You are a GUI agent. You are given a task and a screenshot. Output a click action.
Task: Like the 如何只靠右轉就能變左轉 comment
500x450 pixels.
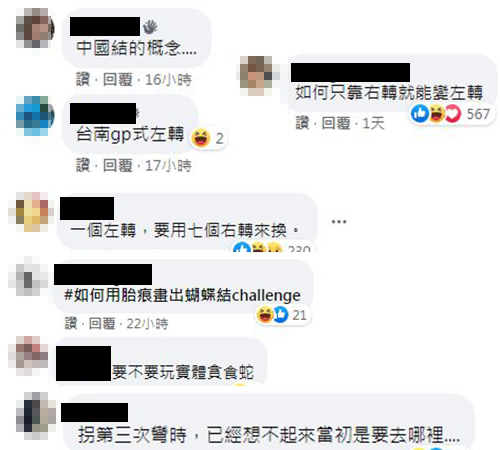point(302,123)
